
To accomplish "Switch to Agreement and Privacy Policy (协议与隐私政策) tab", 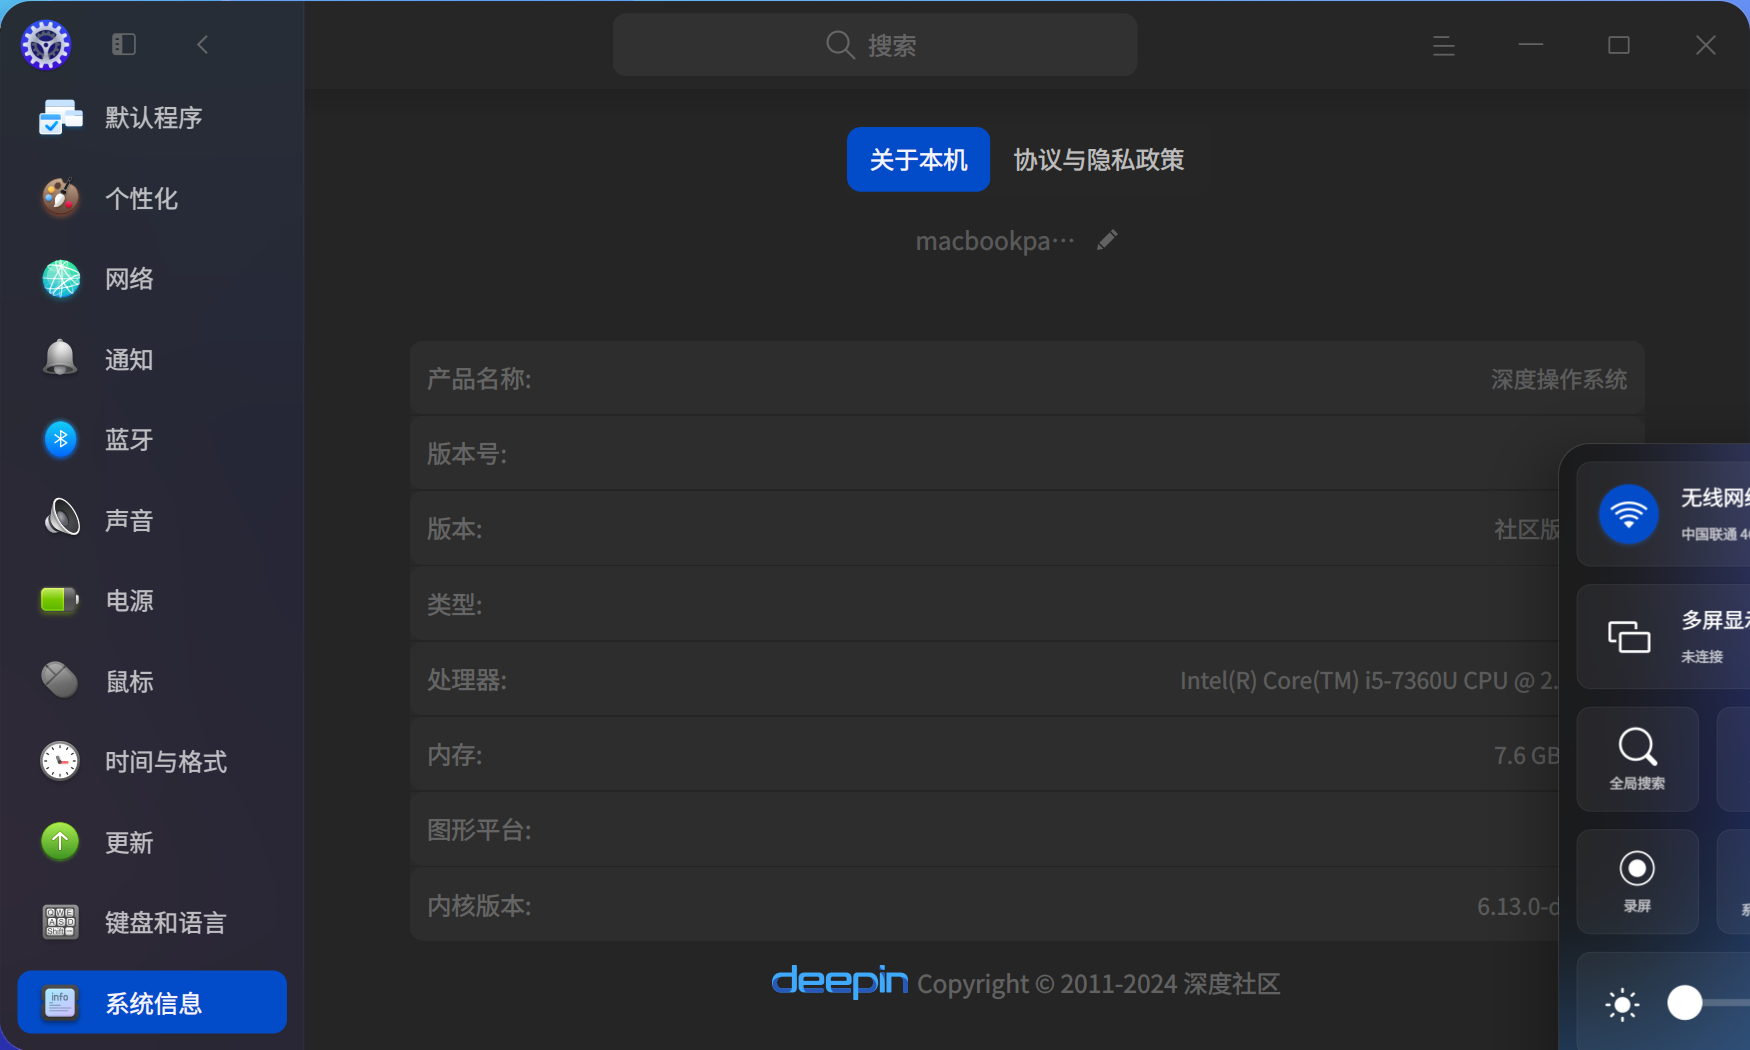I will (1098, 159).
